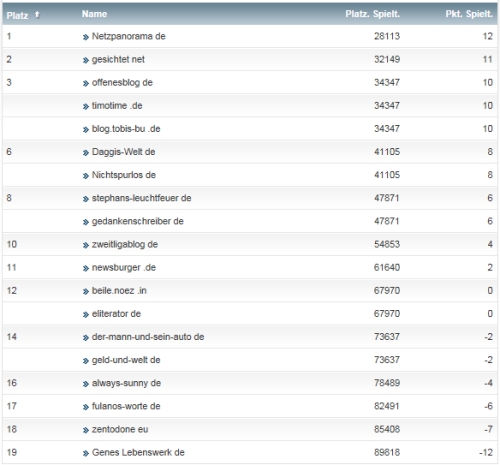Open the gesichtet net link
The image size is (500, 465).
click(x=118, y=59)
